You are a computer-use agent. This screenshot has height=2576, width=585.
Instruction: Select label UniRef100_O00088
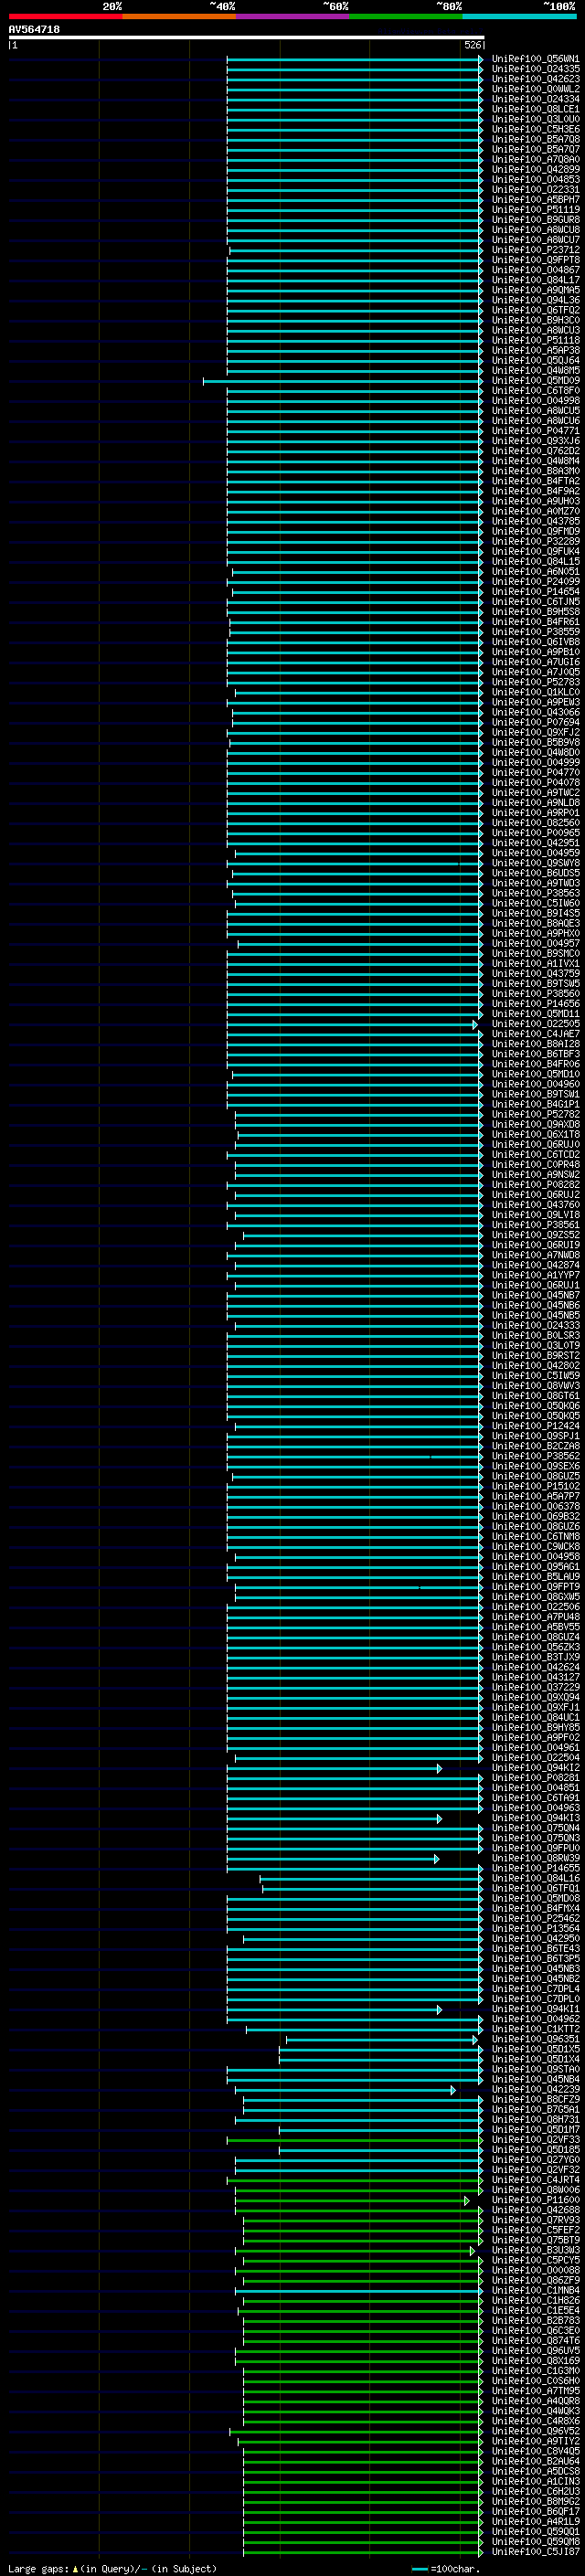click(x=535, y=2271)
